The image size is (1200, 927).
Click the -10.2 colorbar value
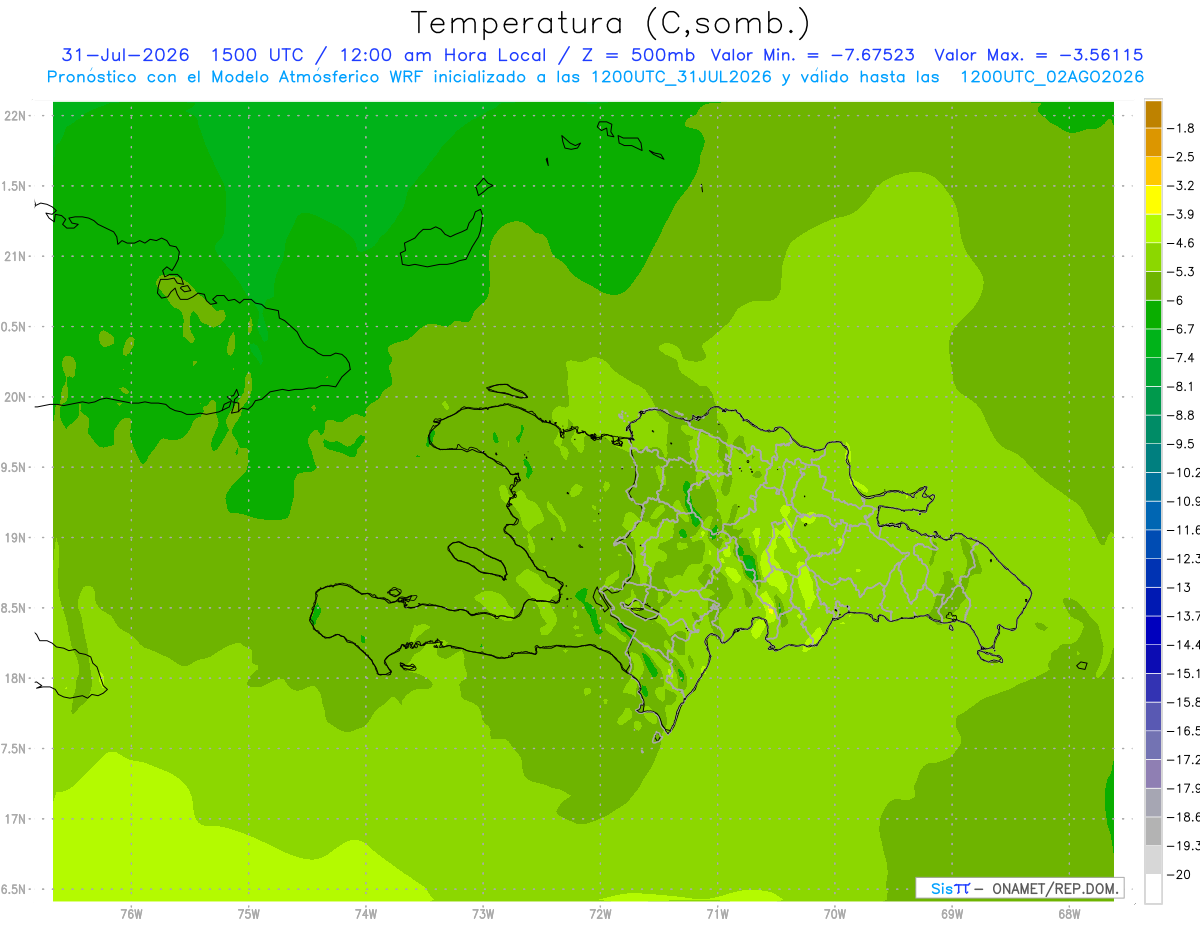(x=1183, y=473)
